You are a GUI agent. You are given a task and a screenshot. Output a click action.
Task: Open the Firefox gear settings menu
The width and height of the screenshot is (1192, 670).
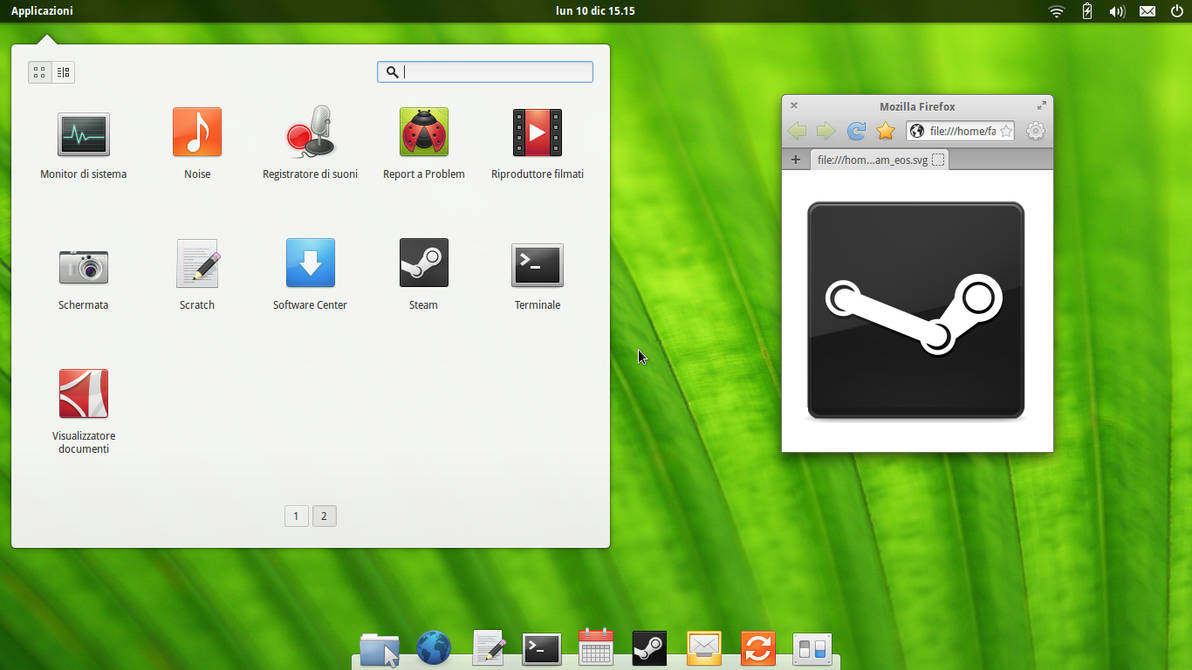1035,130
